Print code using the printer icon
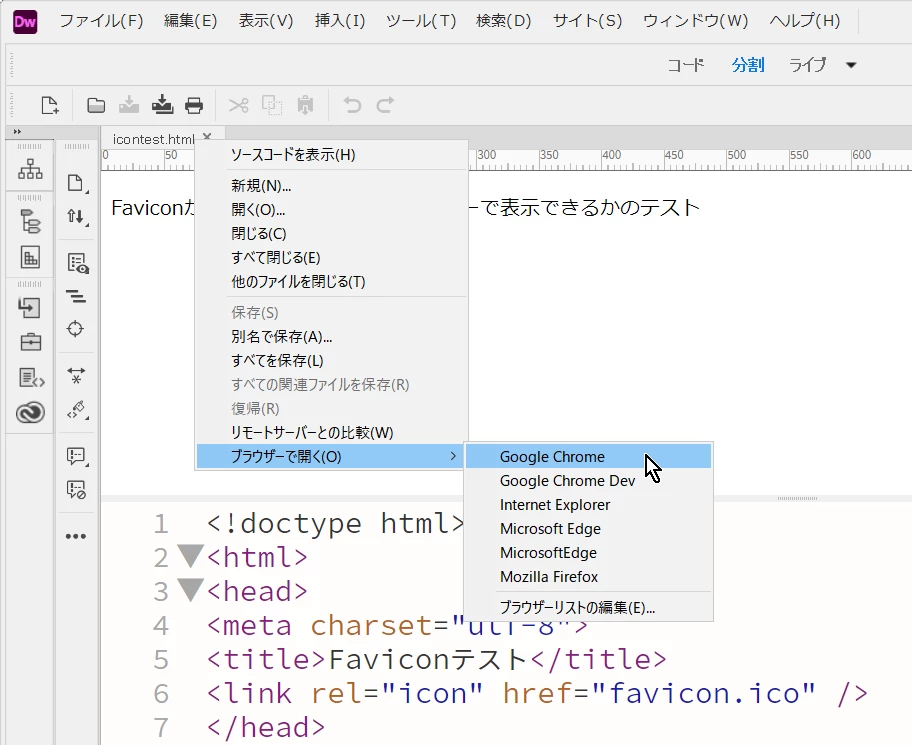This screenshot has height=745, width=912. point(194,105)
